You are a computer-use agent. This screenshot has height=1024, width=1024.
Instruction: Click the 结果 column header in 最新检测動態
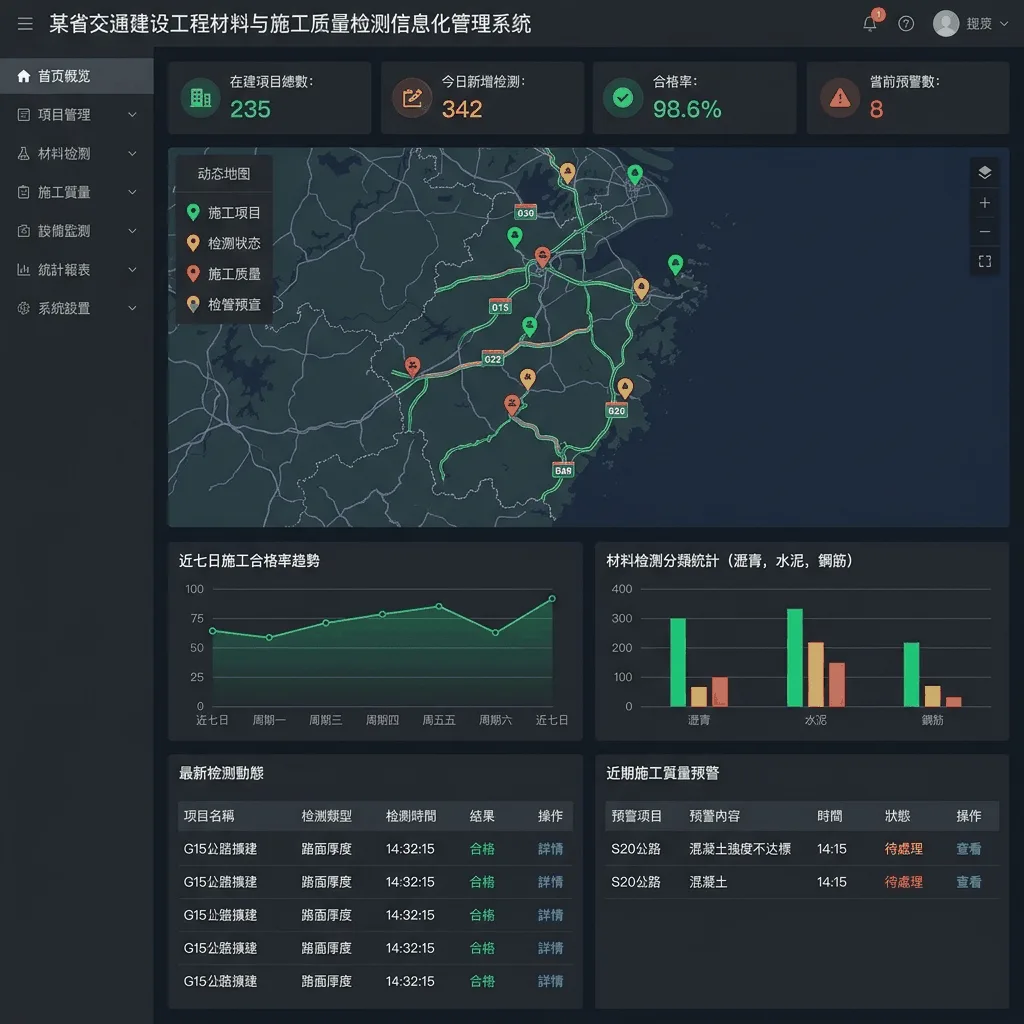coord(482,816)
